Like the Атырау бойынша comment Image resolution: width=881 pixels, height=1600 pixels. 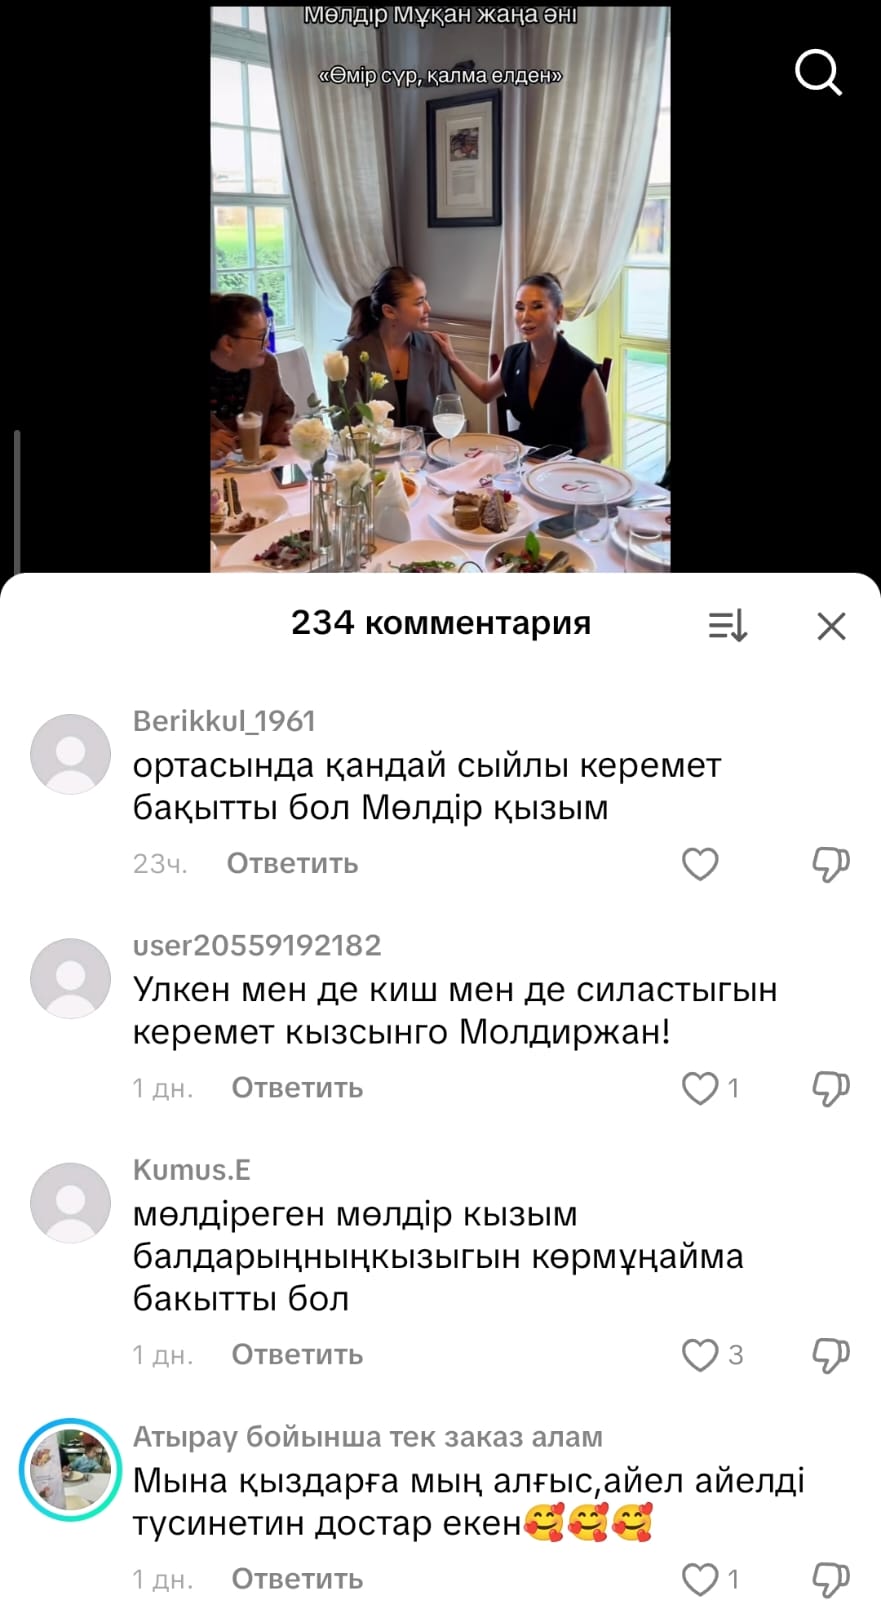[700, 1579]
